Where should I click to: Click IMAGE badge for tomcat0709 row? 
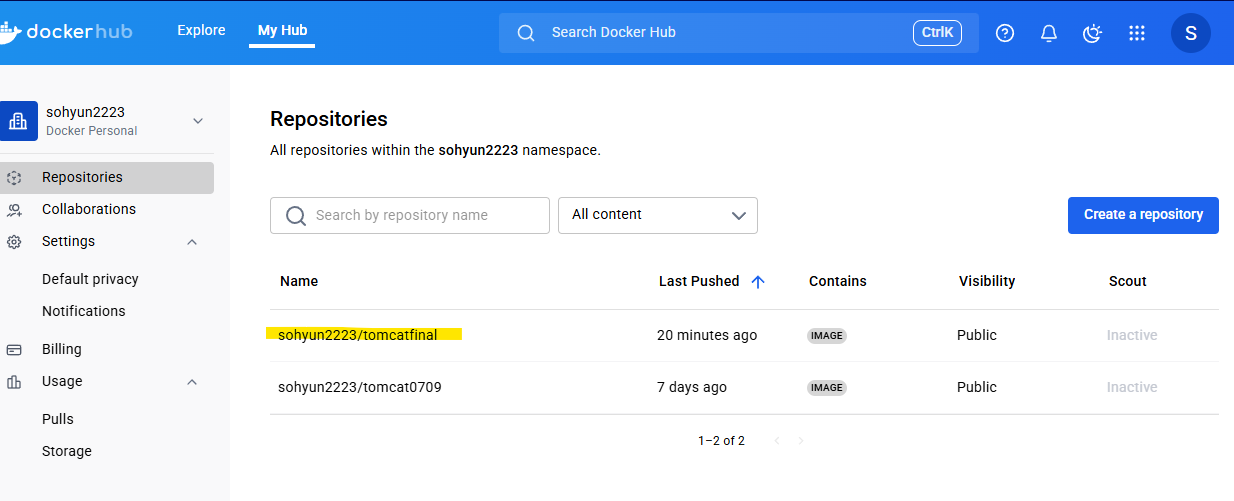tap(827, 388)
